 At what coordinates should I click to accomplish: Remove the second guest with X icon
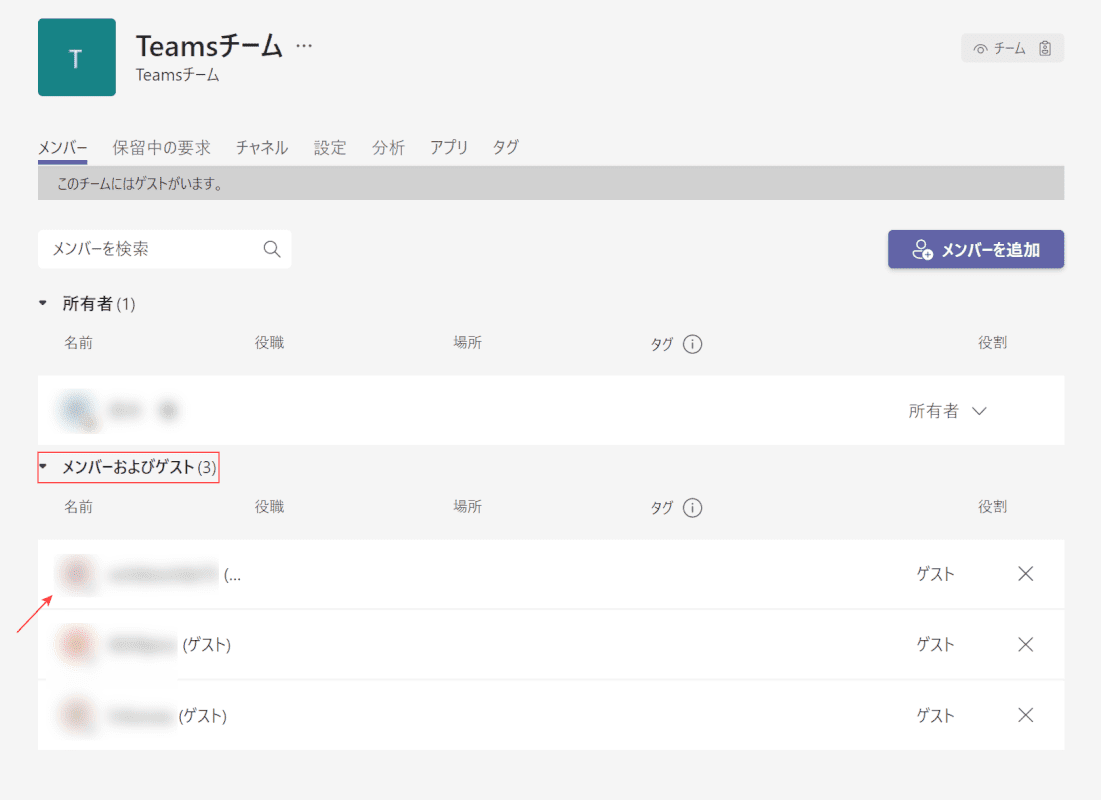(x=1025, y=644)
